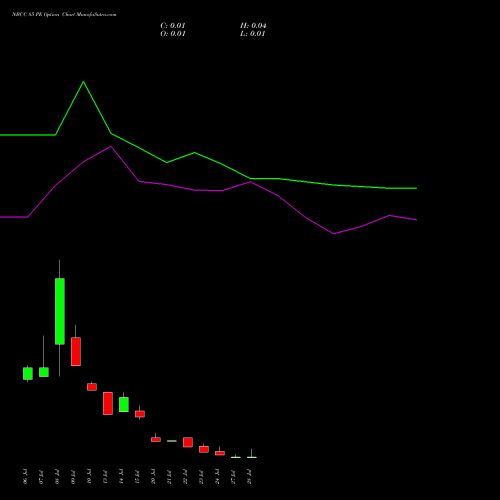Image resolution: width=500 pixels, height=500 pixels.
Task: Click the tall red candle beside the tallest green candle
Action: pos(76,351)
